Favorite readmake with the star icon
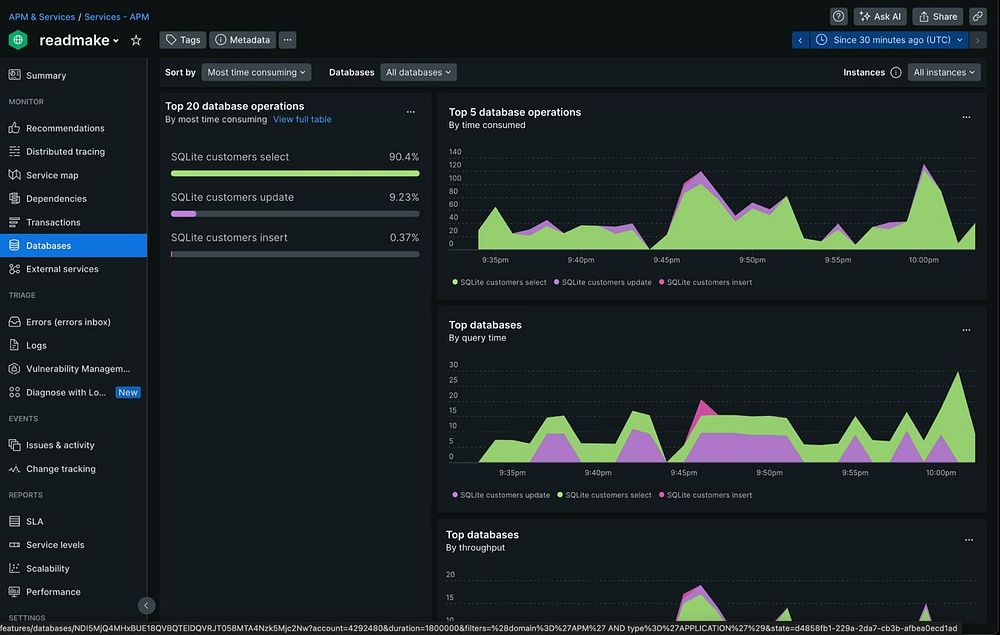Viewport: 1000px width, 635px height. click(x=136, y=40)
